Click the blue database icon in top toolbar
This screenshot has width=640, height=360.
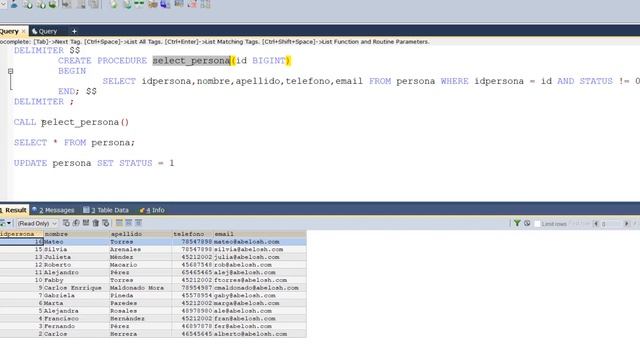click(165, 4)
